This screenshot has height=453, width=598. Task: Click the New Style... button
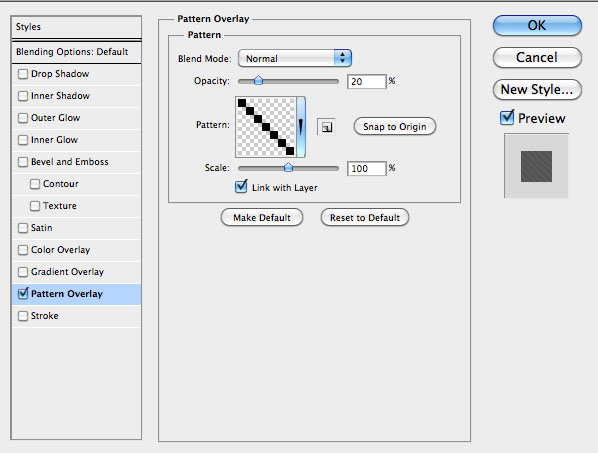[x=537, y=90]
